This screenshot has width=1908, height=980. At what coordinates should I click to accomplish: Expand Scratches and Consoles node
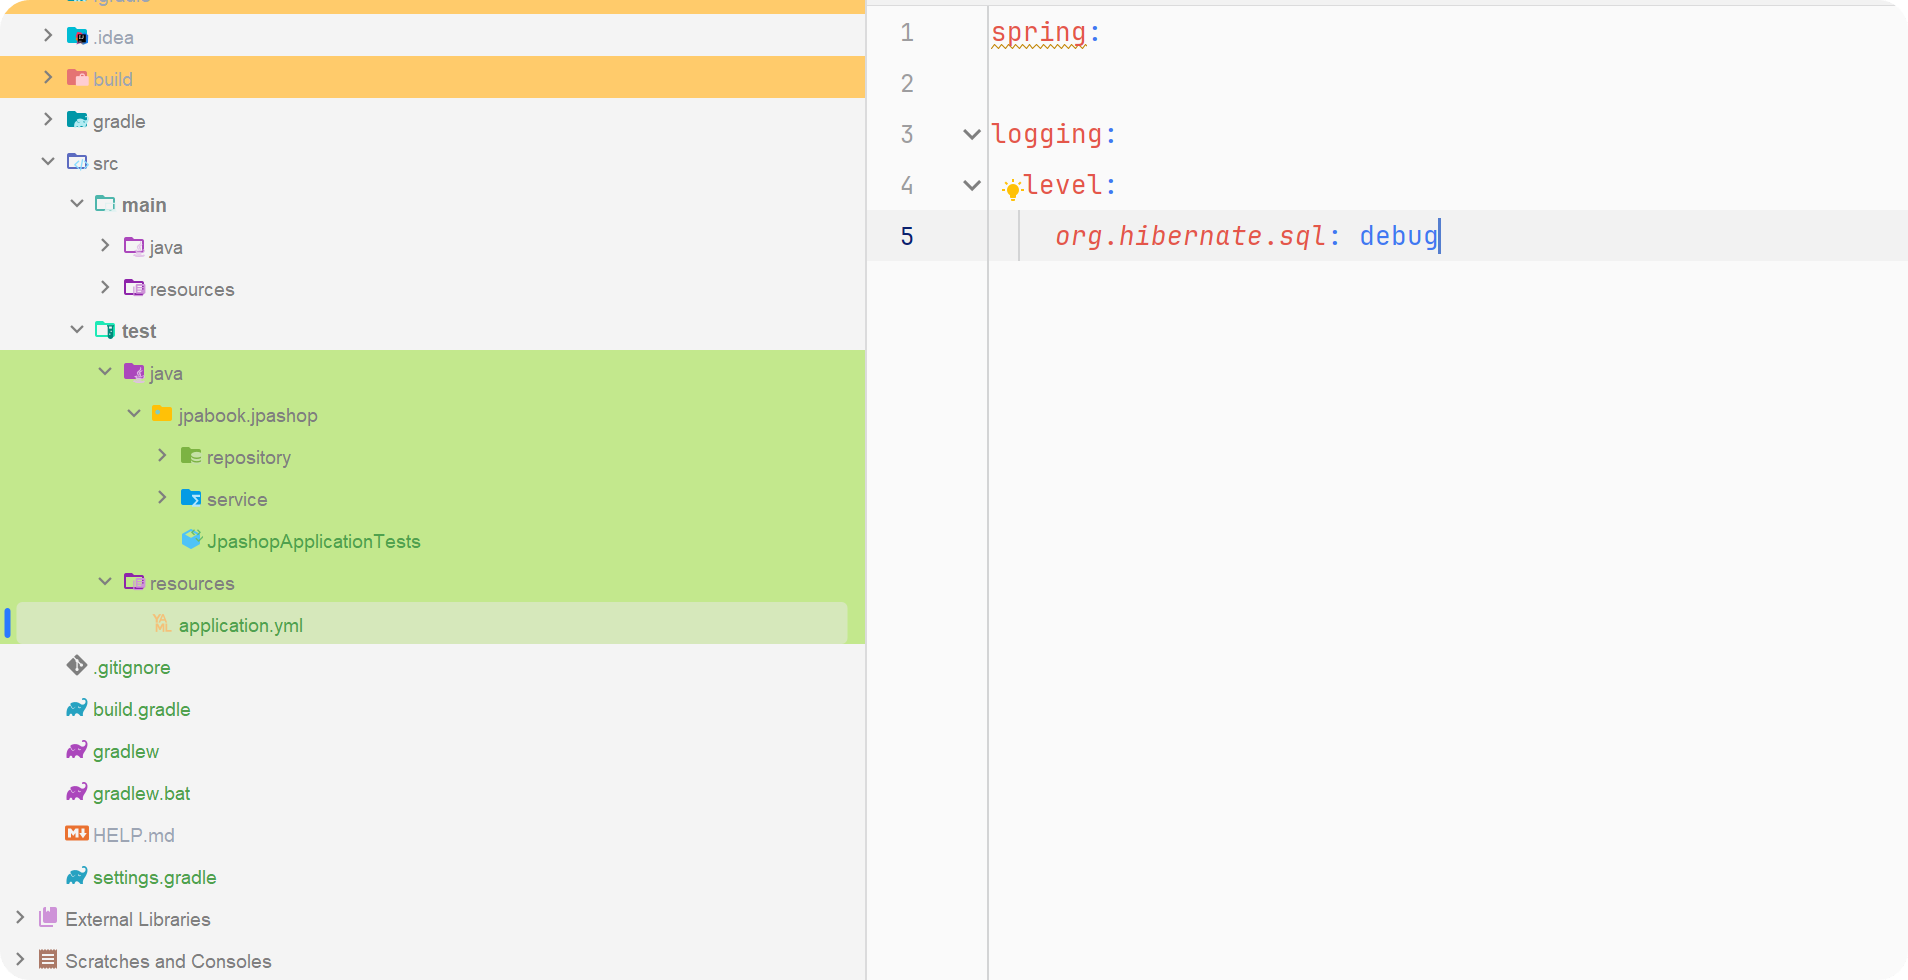[20, 960]
